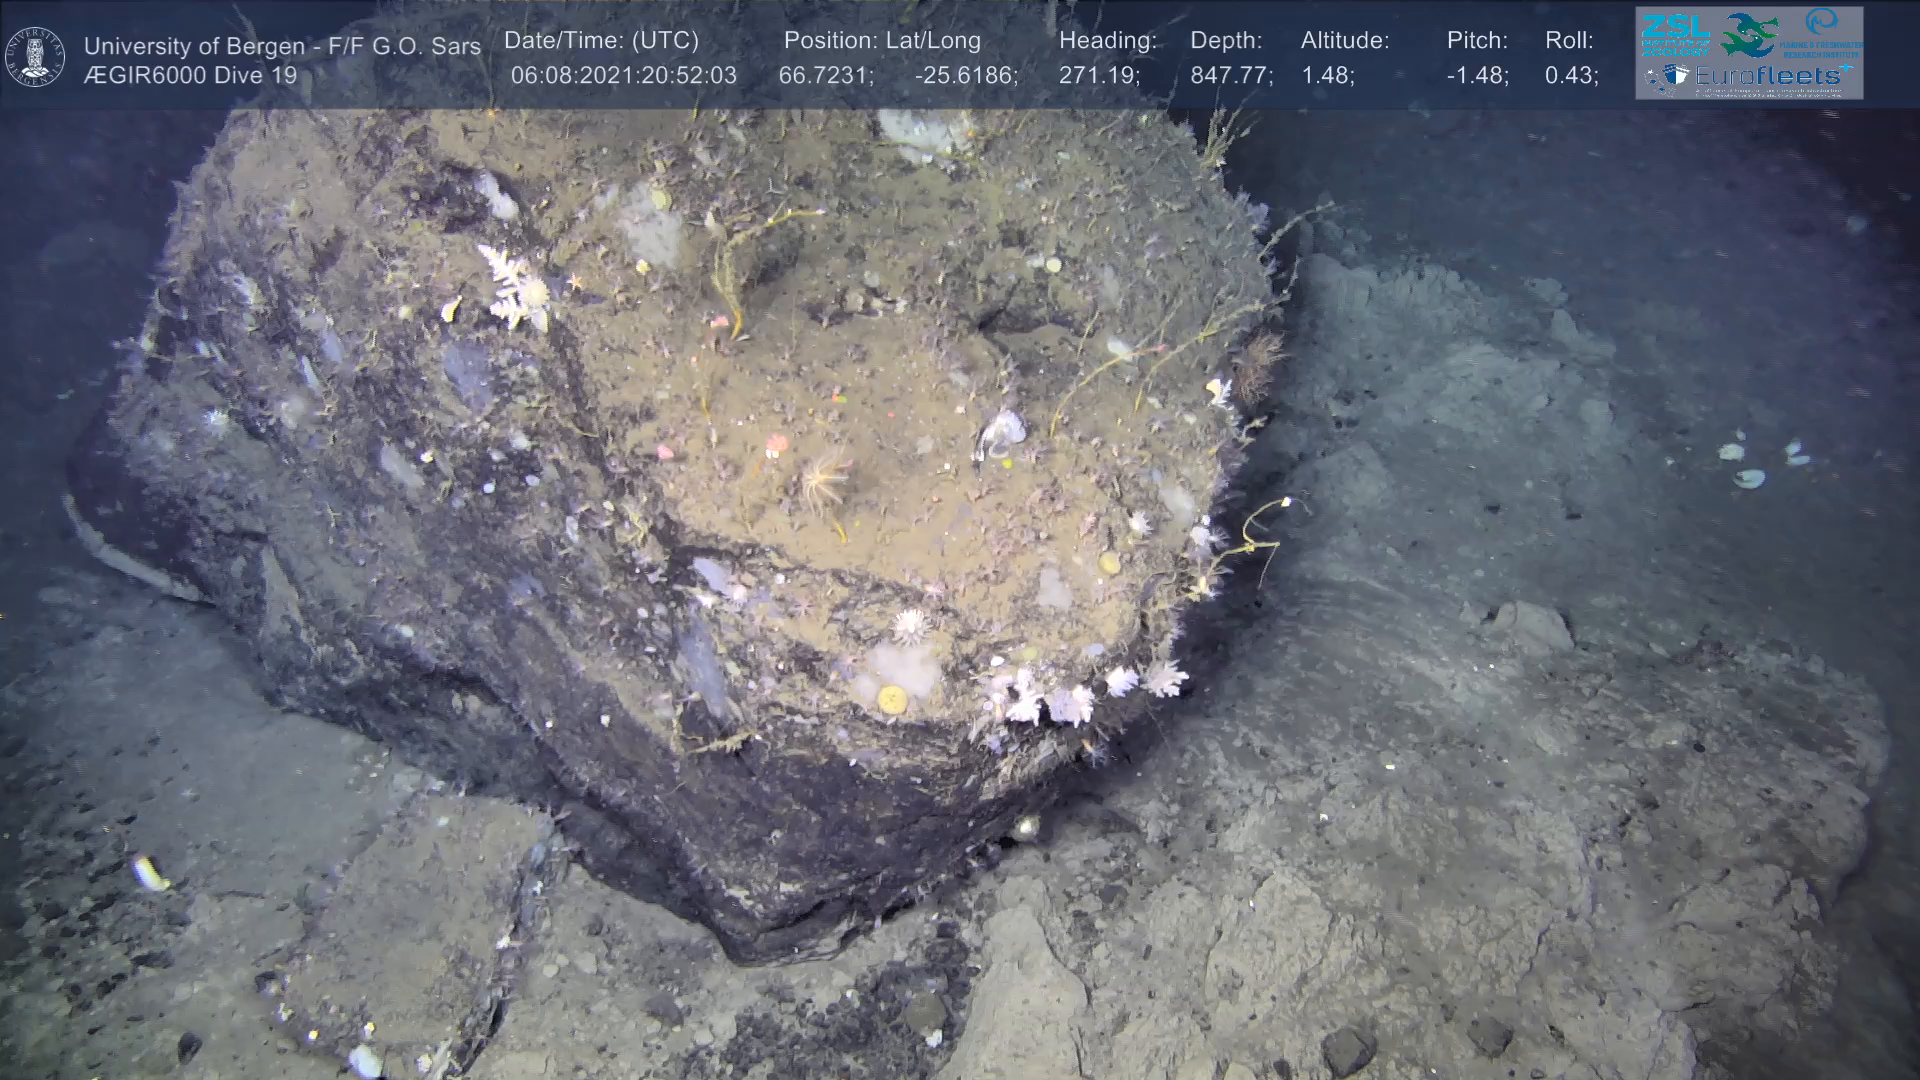Click the Pitch value -1.48
Screen dimensions: 1920x1080
pyautogui.click(x=1477, y=76)
